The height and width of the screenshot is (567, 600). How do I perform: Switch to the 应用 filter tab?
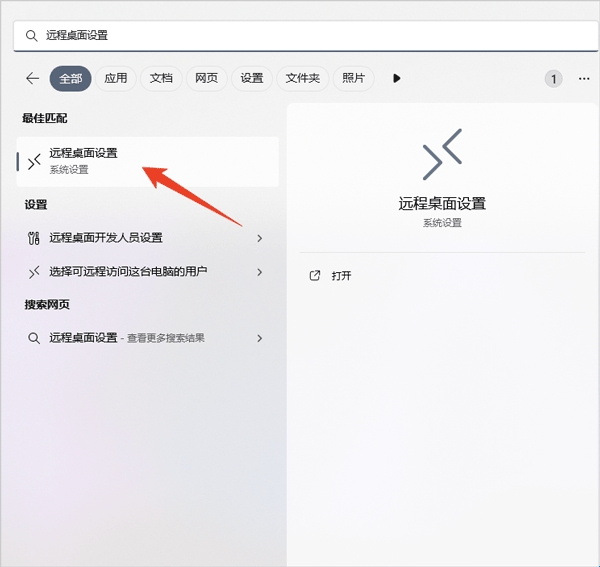pos(116,78)
